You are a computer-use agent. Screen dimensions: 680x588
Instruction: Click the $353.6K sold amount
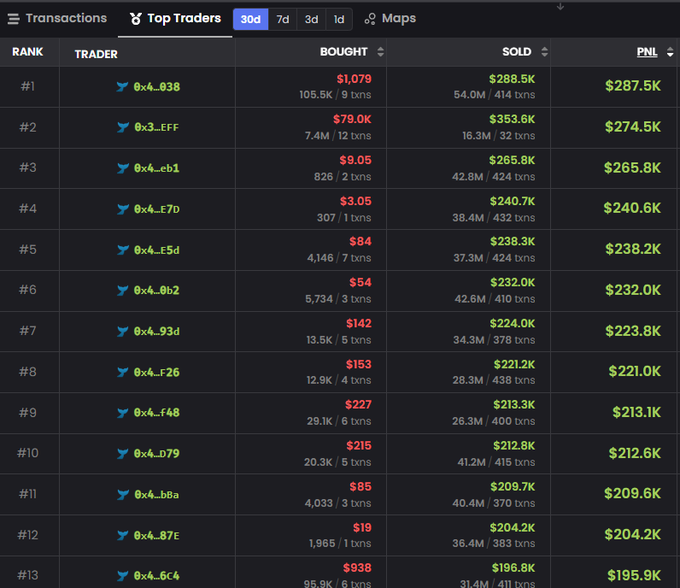pos(512,119)
